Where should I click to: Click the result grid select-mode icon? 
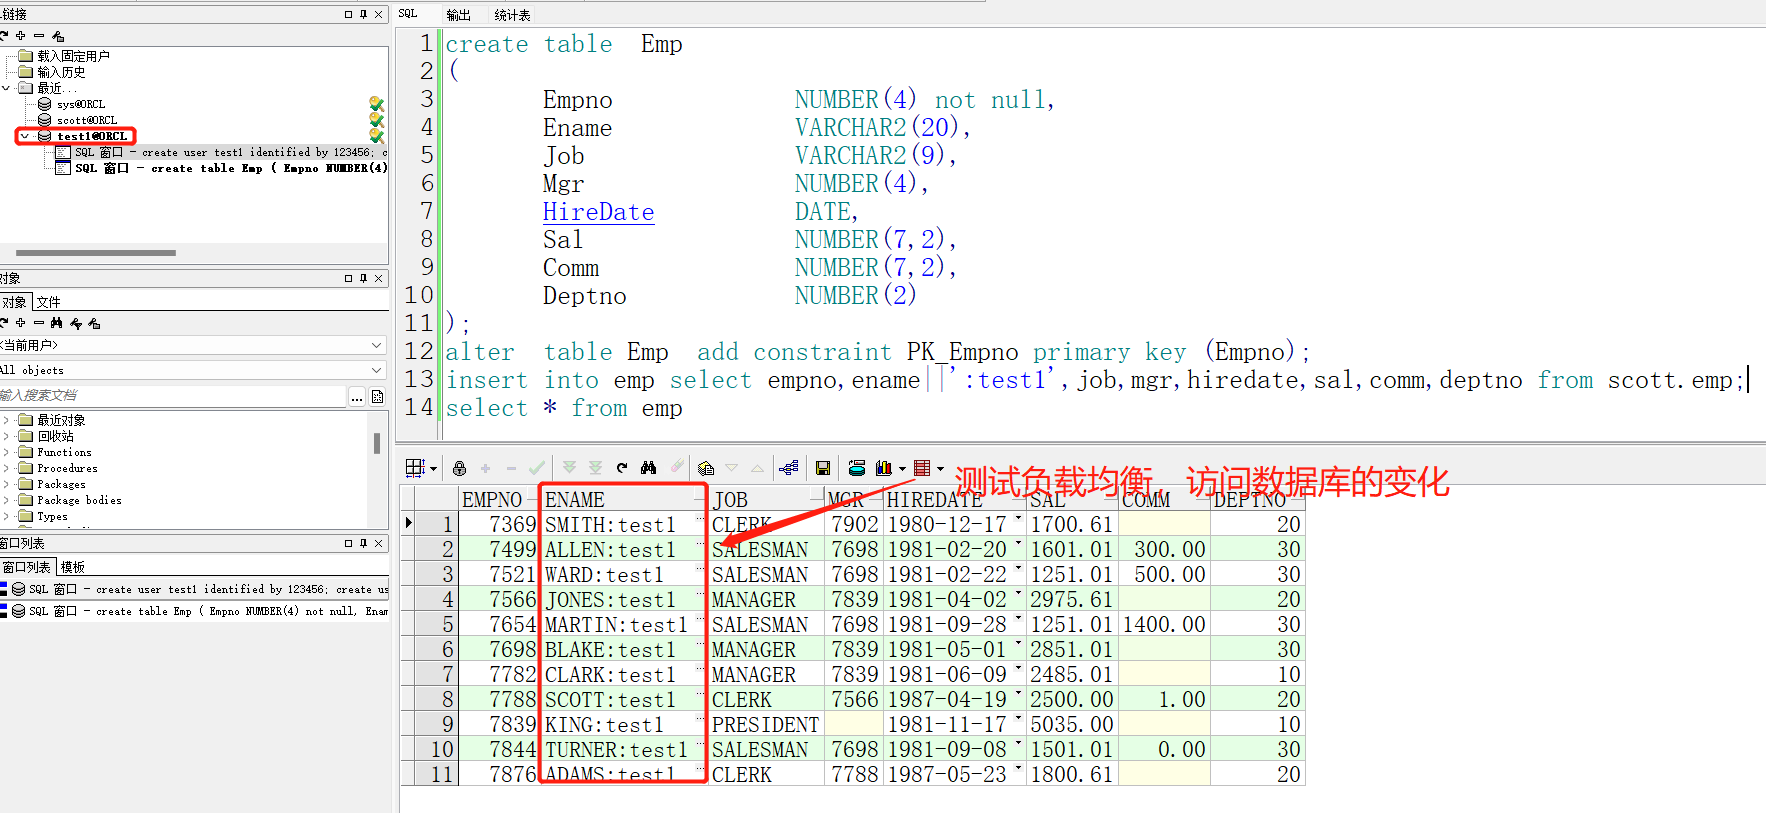coord(416,468)
